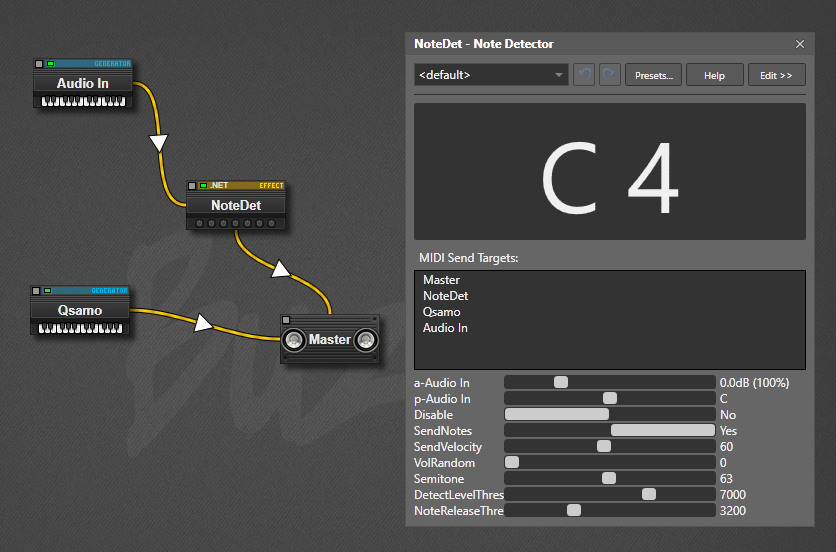Click the undo arrow in NoteDet window
This screenshot has width=836, height=552.
pos(583,75)
